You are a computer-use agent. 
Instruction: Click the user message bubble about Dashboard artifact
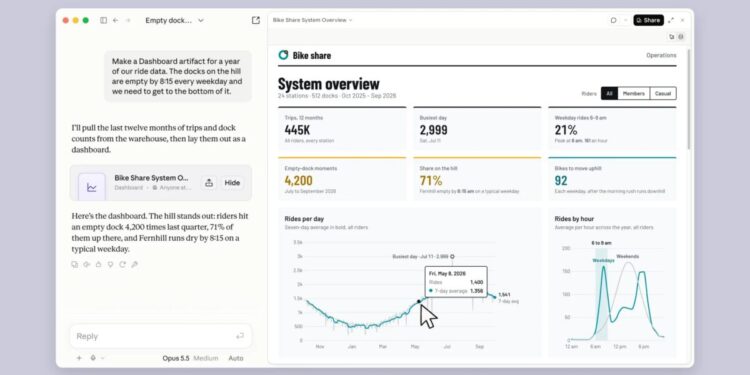(178, 77)
